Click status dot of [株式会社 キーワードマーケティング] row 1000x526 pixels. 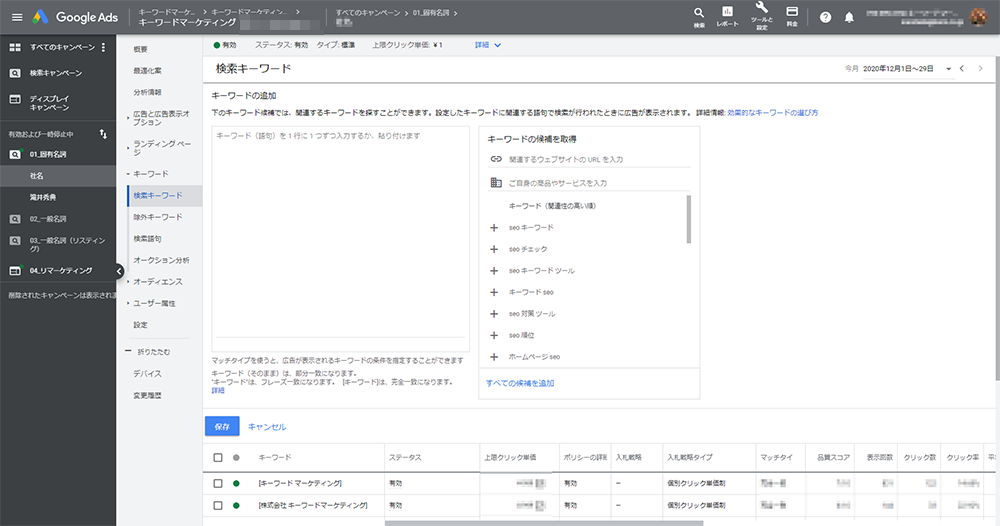[x=236, y=505]
